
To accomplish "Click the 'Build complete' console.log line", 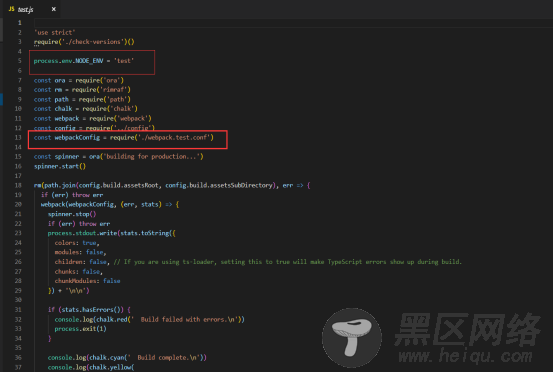I will tap(127, 358).
